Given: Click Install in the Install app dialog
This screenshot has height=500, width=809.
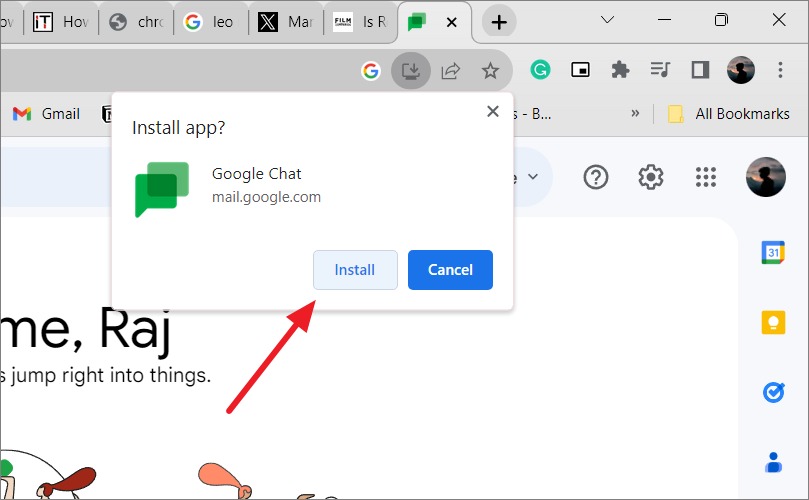Looking at the screenshot, I should [355, 270].
